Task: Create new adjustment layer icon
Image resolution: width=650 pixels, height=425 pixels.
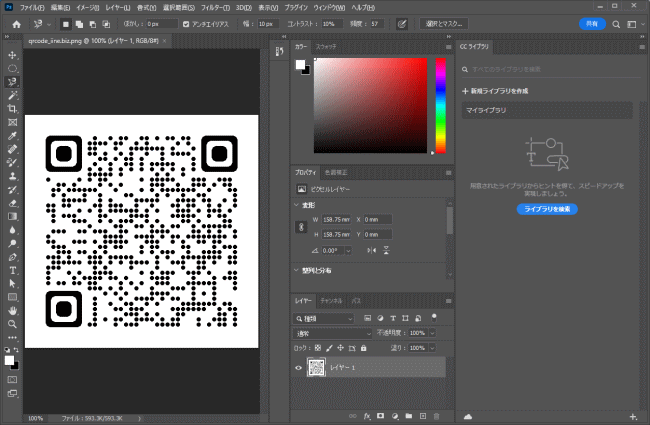Action: point(395,416)
